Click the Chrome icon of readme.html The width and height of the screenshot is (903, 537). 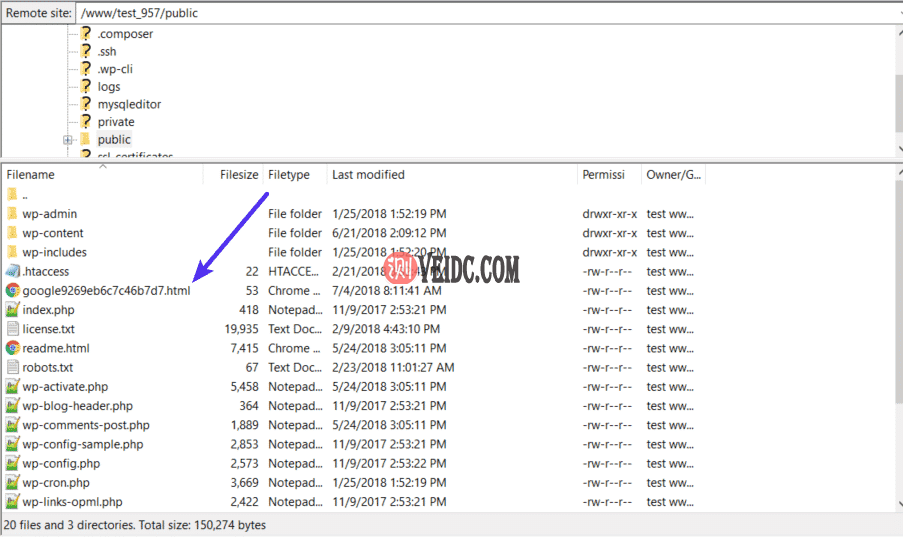pyautogui.click(x=12, y=348)
